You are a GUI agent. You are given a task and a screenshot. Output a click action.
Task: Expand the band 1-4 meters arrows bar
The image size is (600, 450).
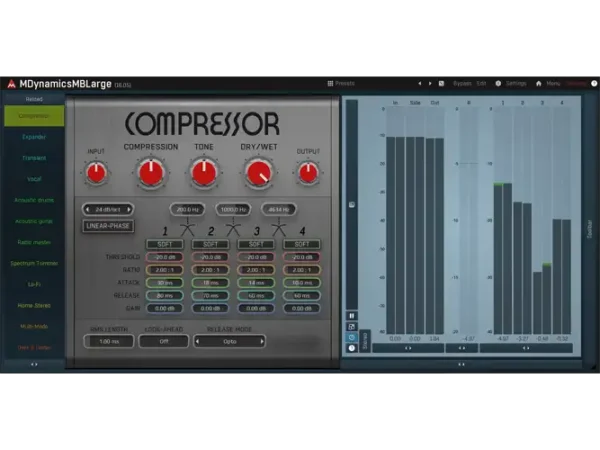pos(526,348)
